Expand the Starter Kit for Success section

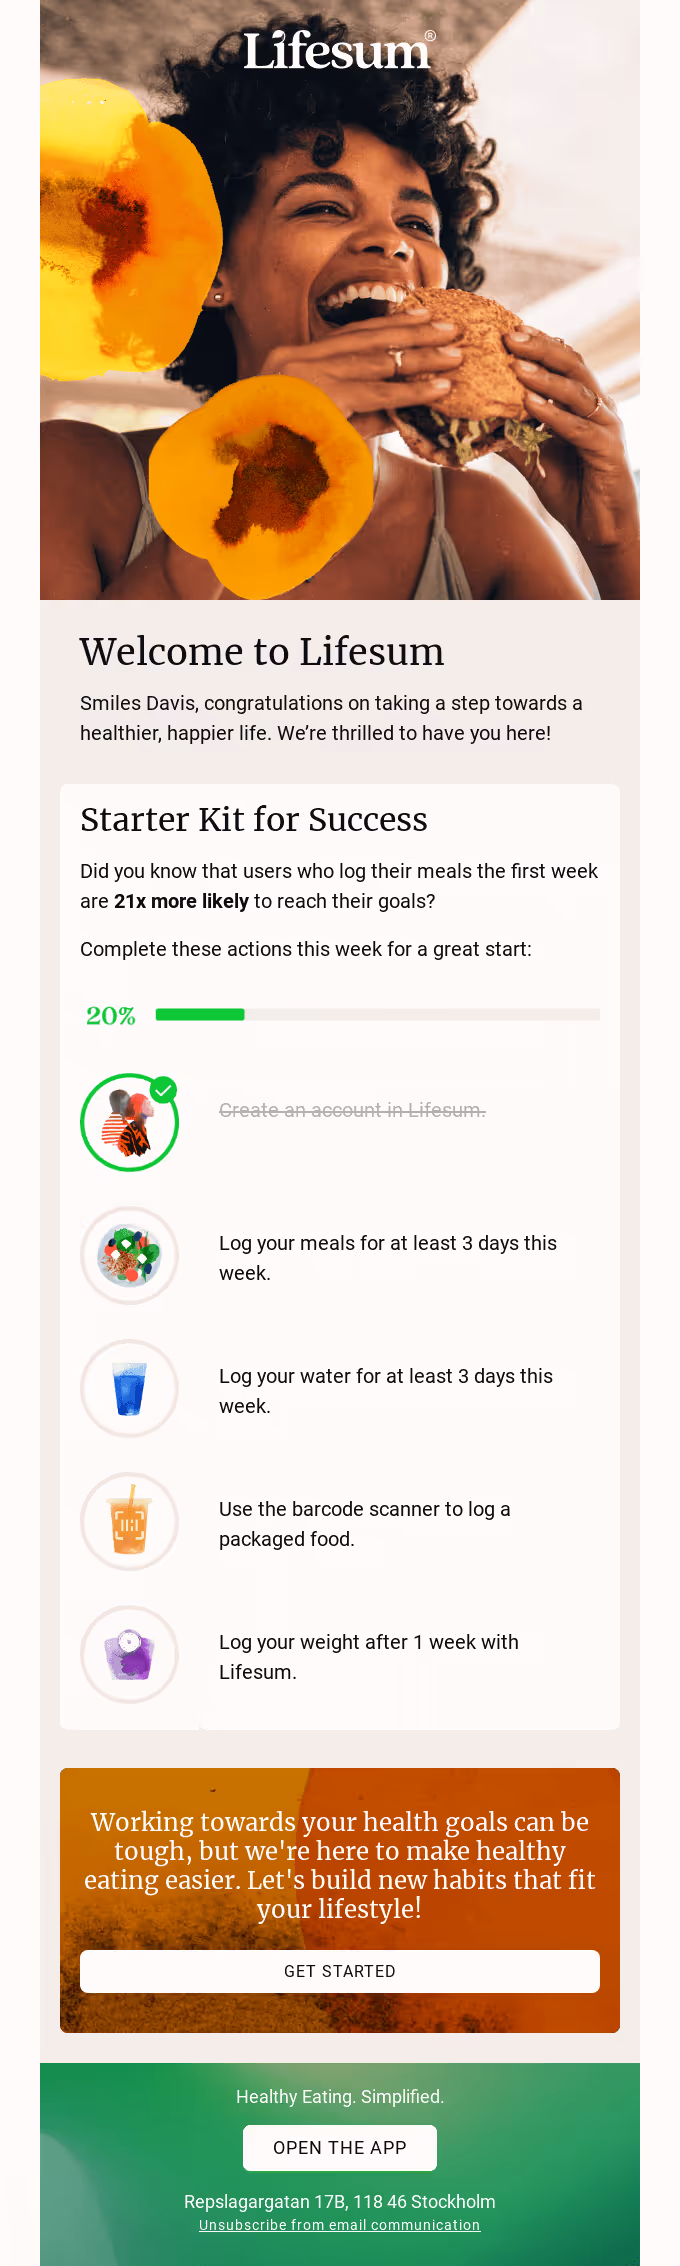click(254, 819)
